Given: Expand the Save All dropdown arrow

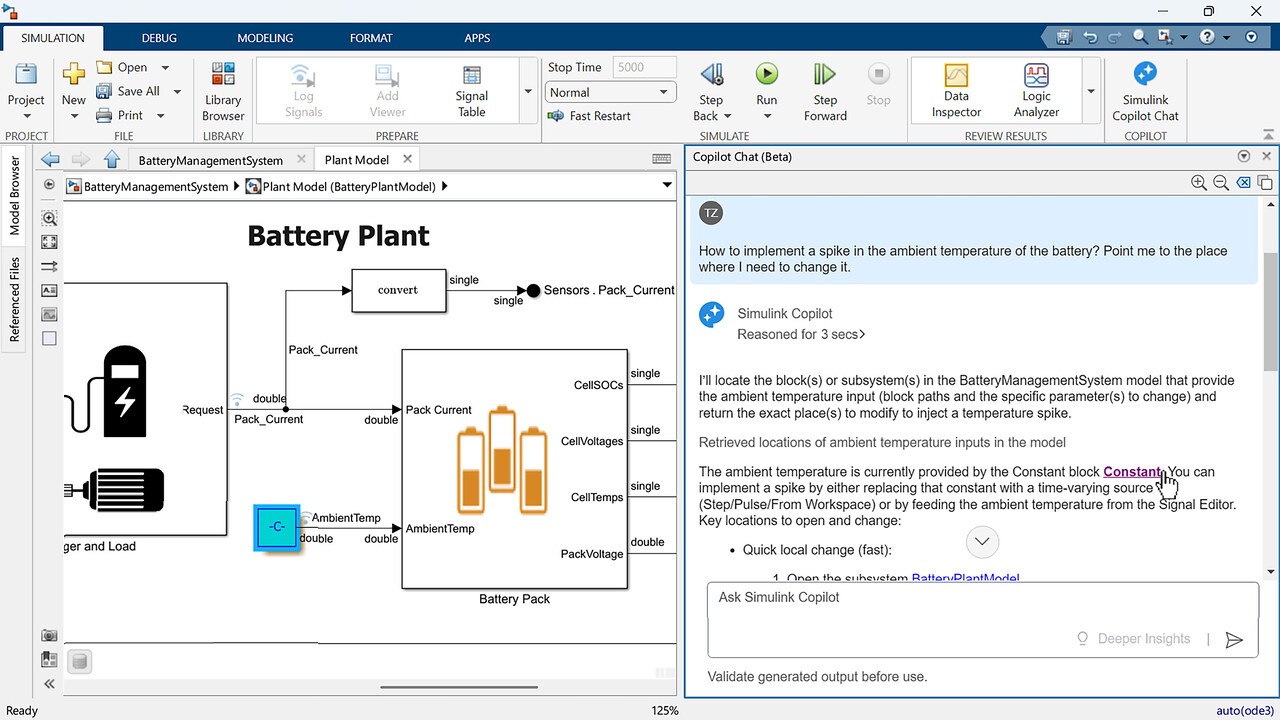Looking at the screenshot, I should [177, 92].
